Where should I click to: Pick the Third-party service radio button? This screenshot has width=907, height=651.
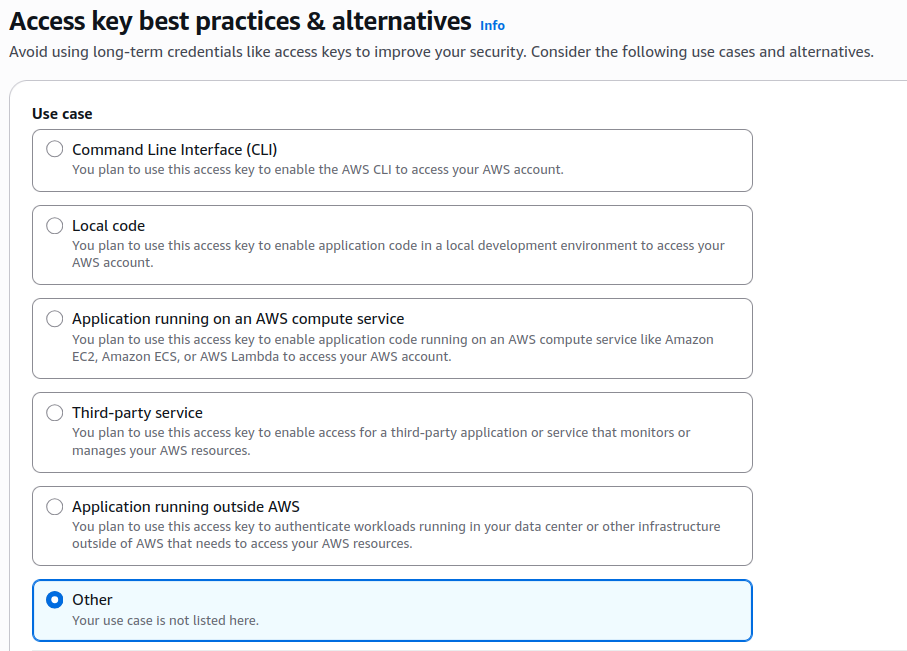pyautogui.click(x=55, y=413)
